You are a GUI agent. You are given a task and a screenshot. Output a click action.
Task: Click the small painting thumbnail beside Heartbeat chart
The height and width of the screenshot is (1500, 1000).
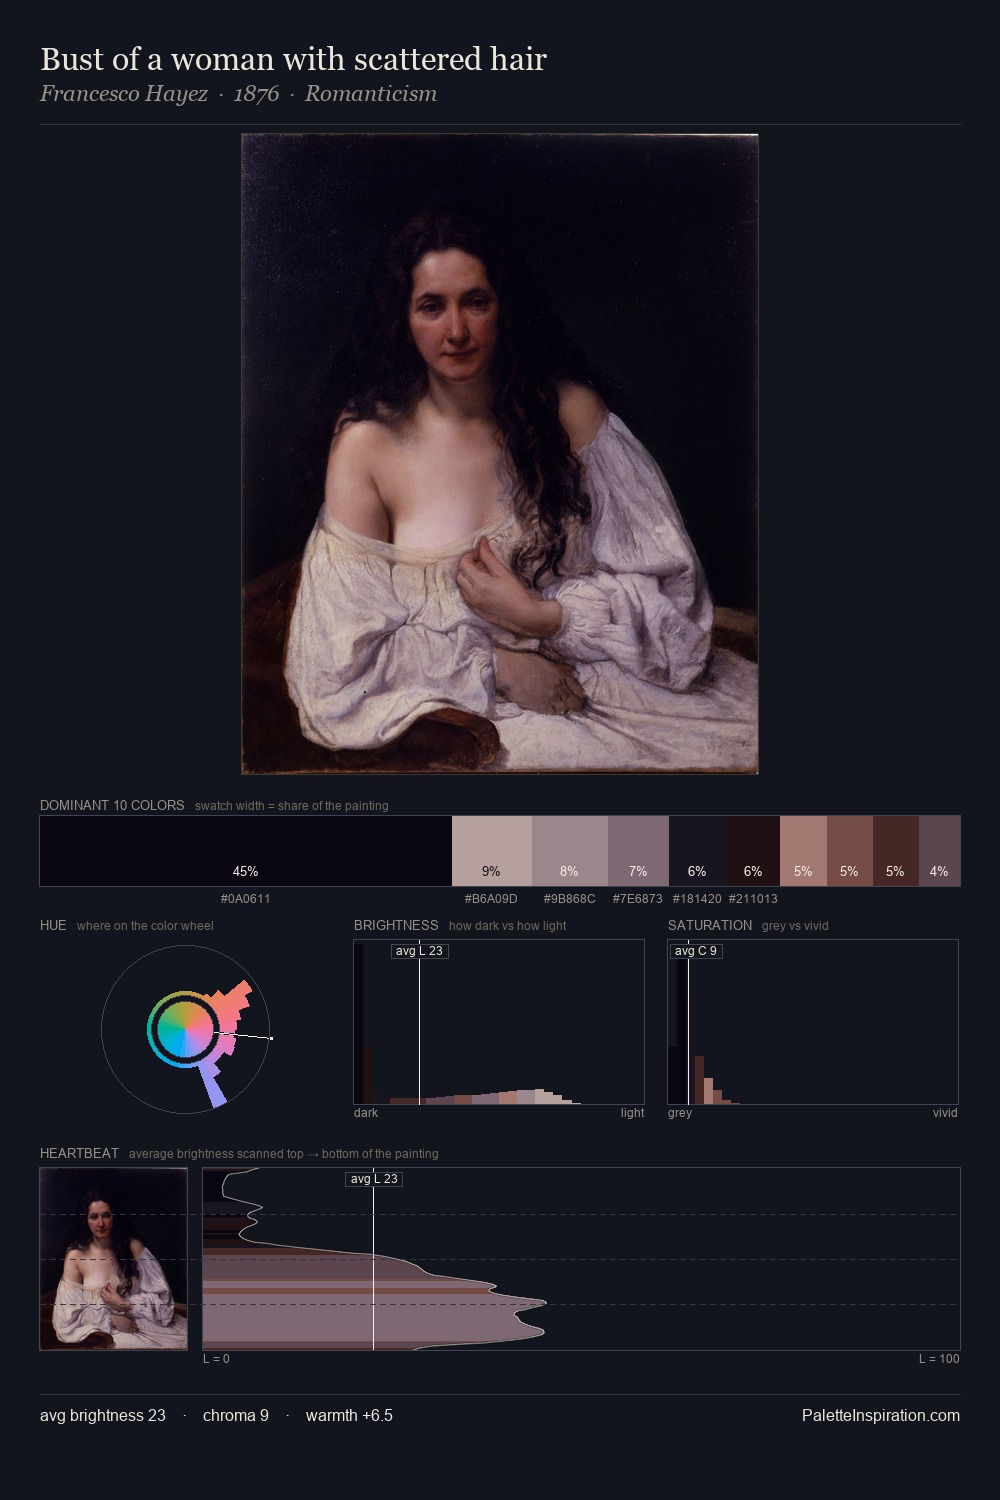[113, 1259]
